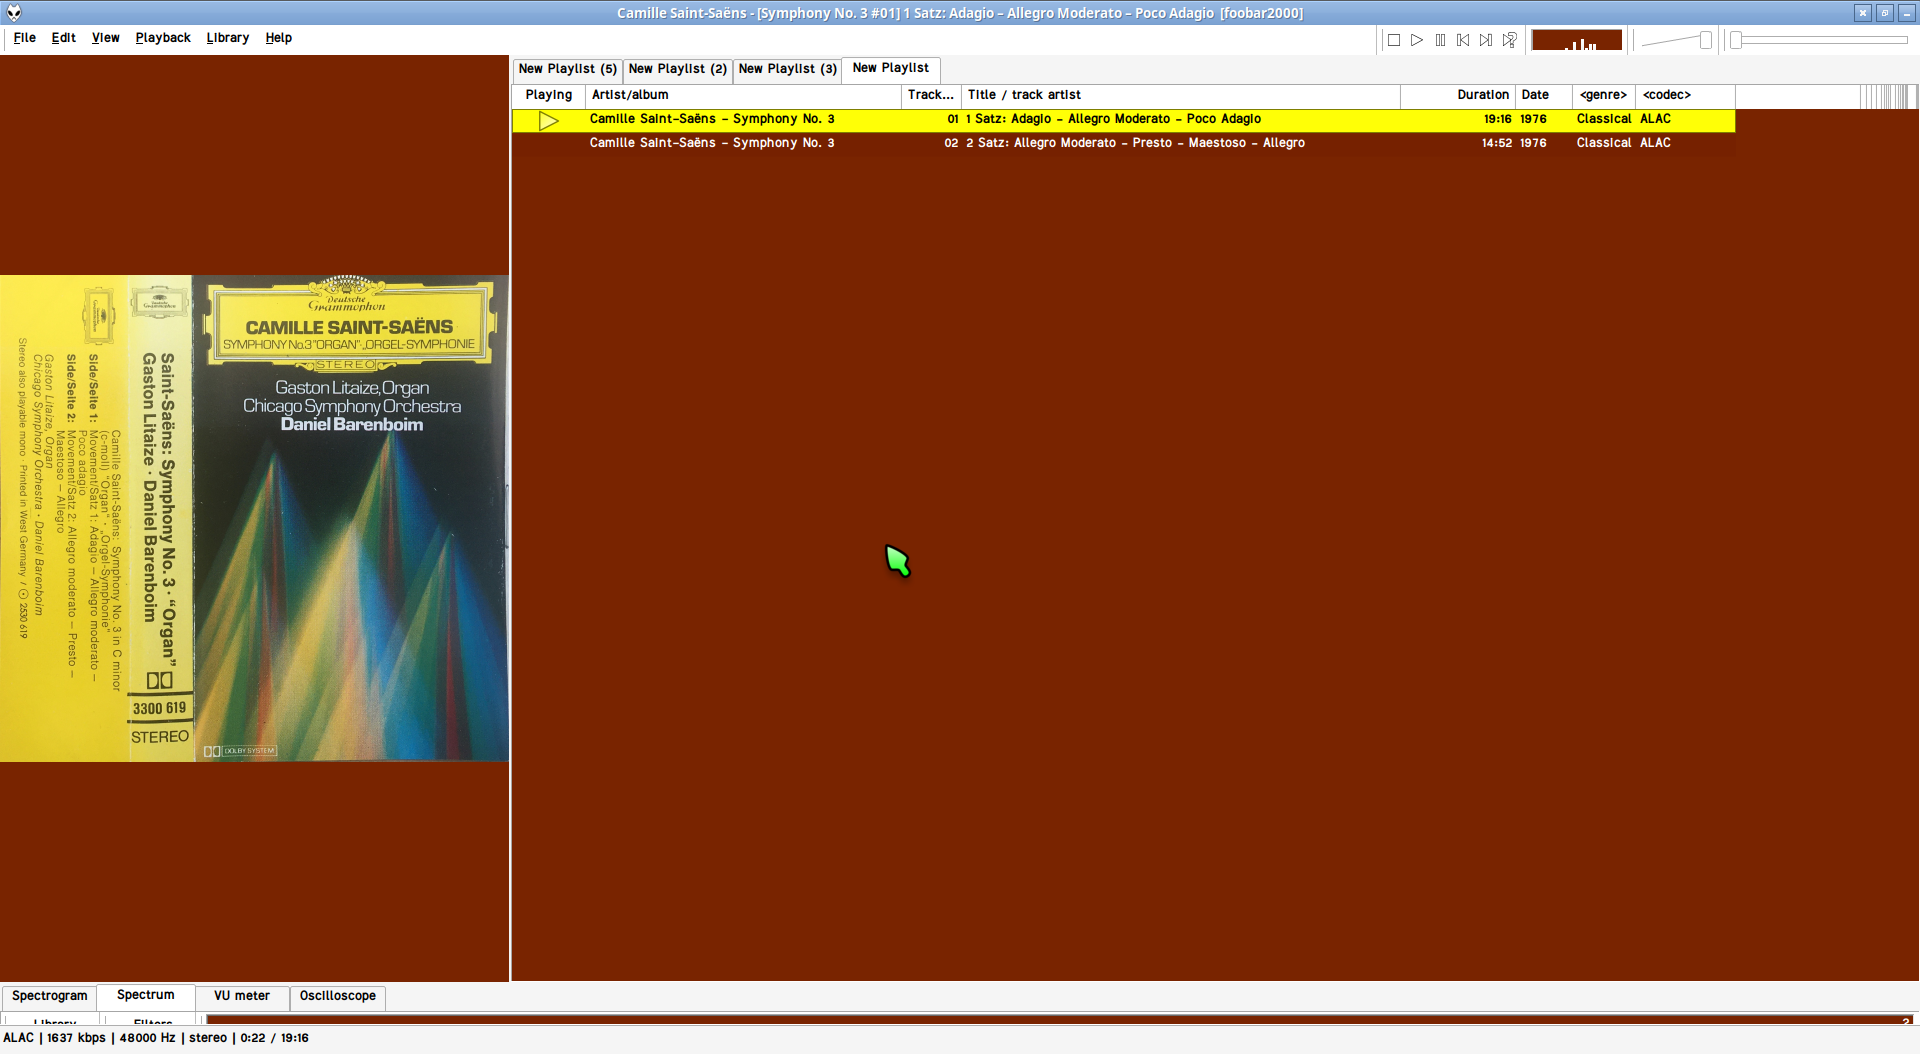1920x1054 pixels.
Task: Open the Library menu
Action: 228,38
